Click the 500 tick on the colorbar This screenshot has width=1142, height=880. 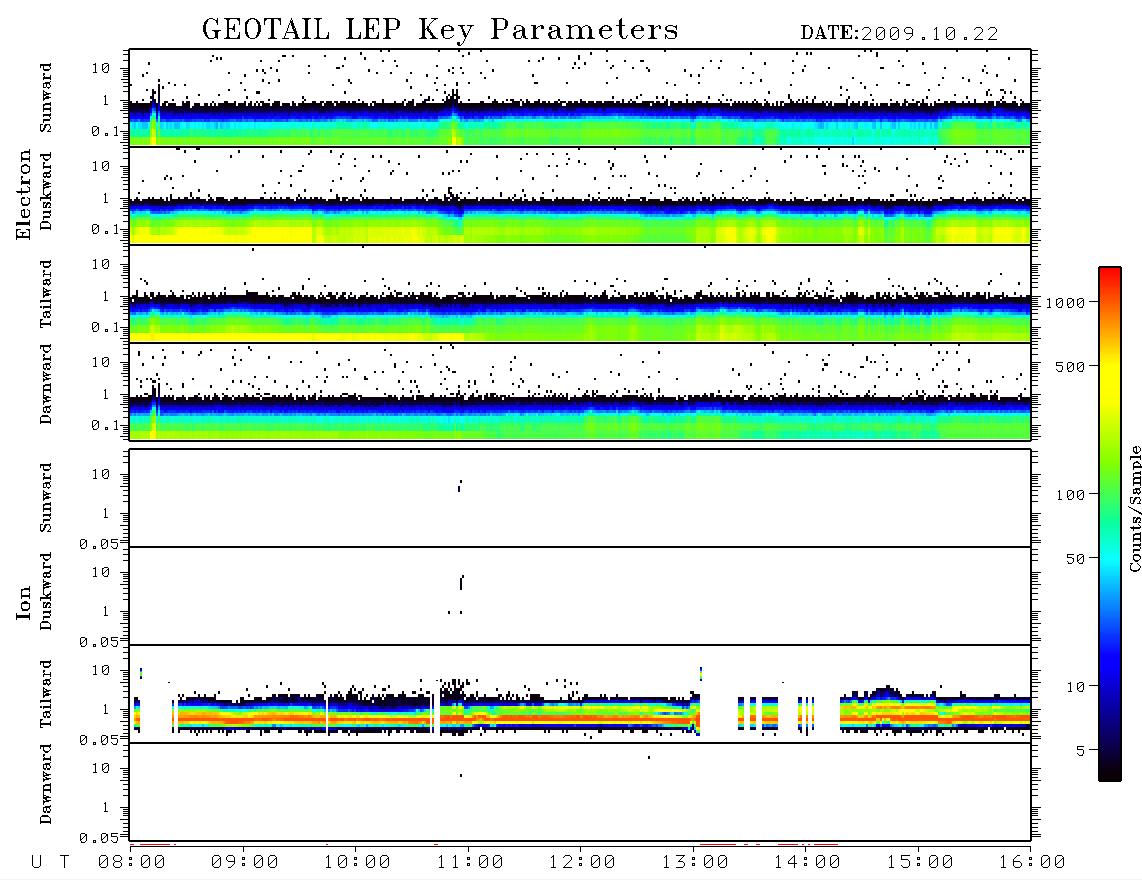(1070, 366)
